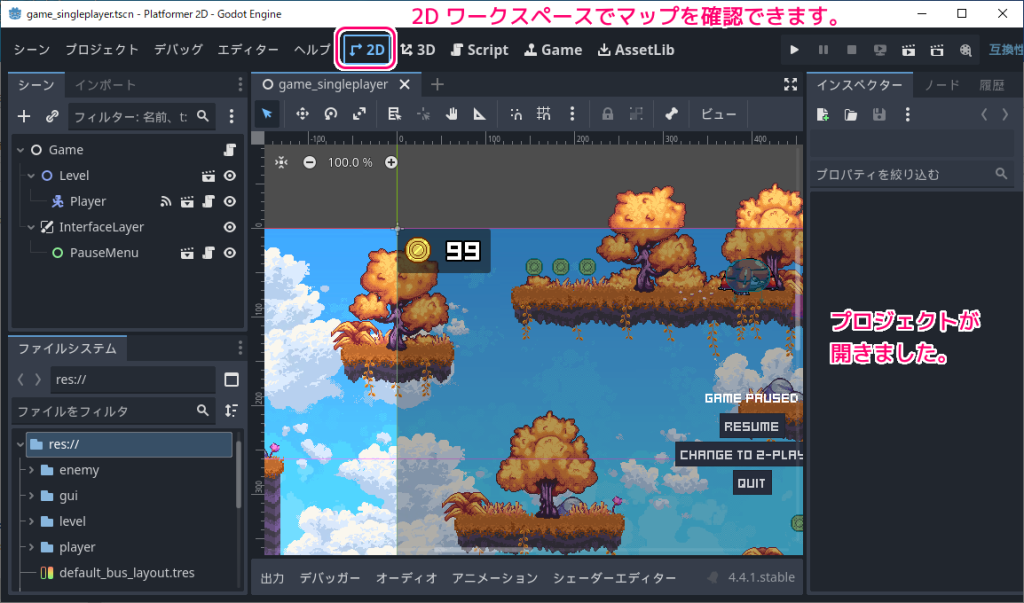The height and width of the screenshot is (603, 1024).
Task: Open the デバッグ menu
Action: [178, 50]
